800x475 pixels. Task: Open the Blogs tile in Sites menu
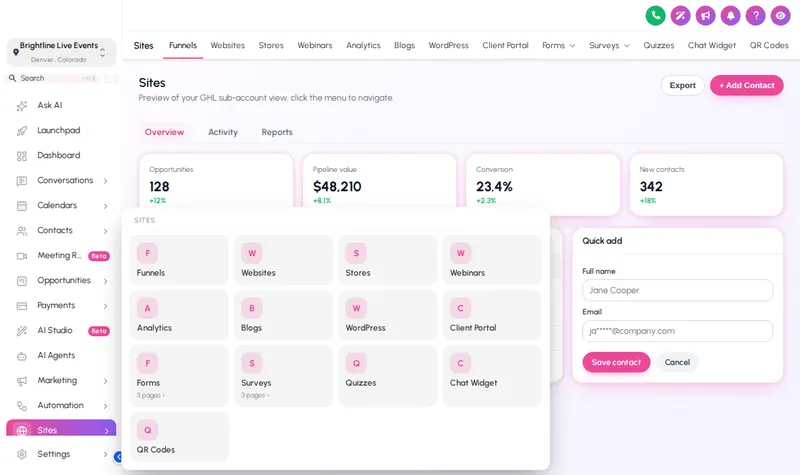[284, 315]
